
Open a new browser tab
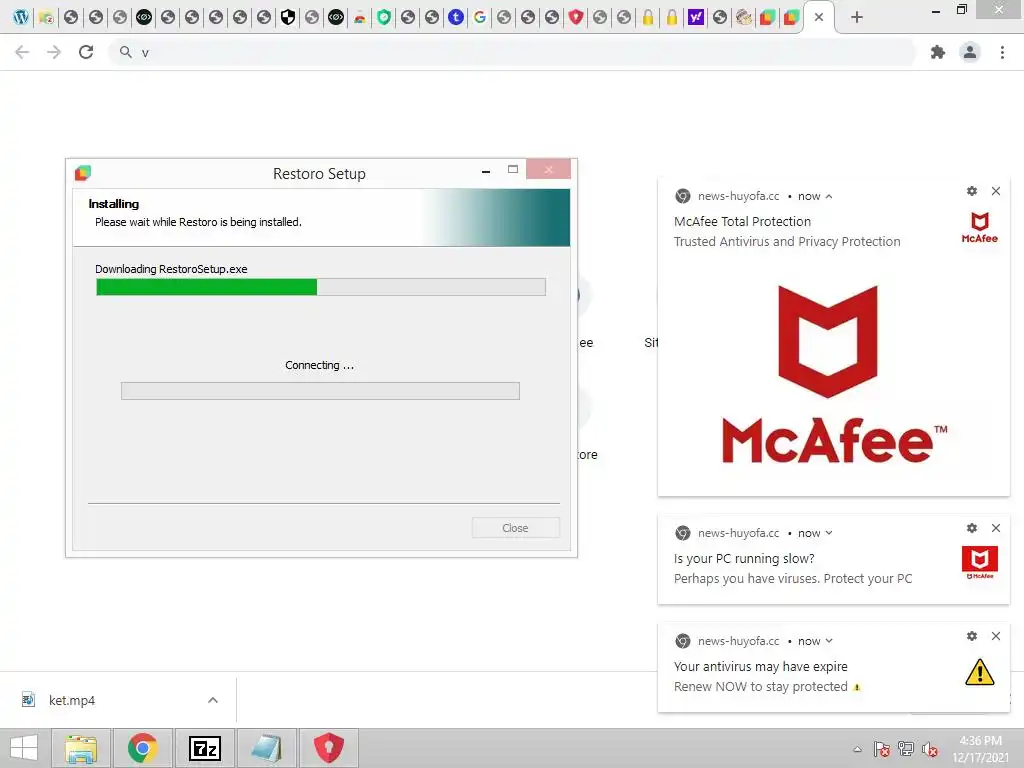pos(857,18)
